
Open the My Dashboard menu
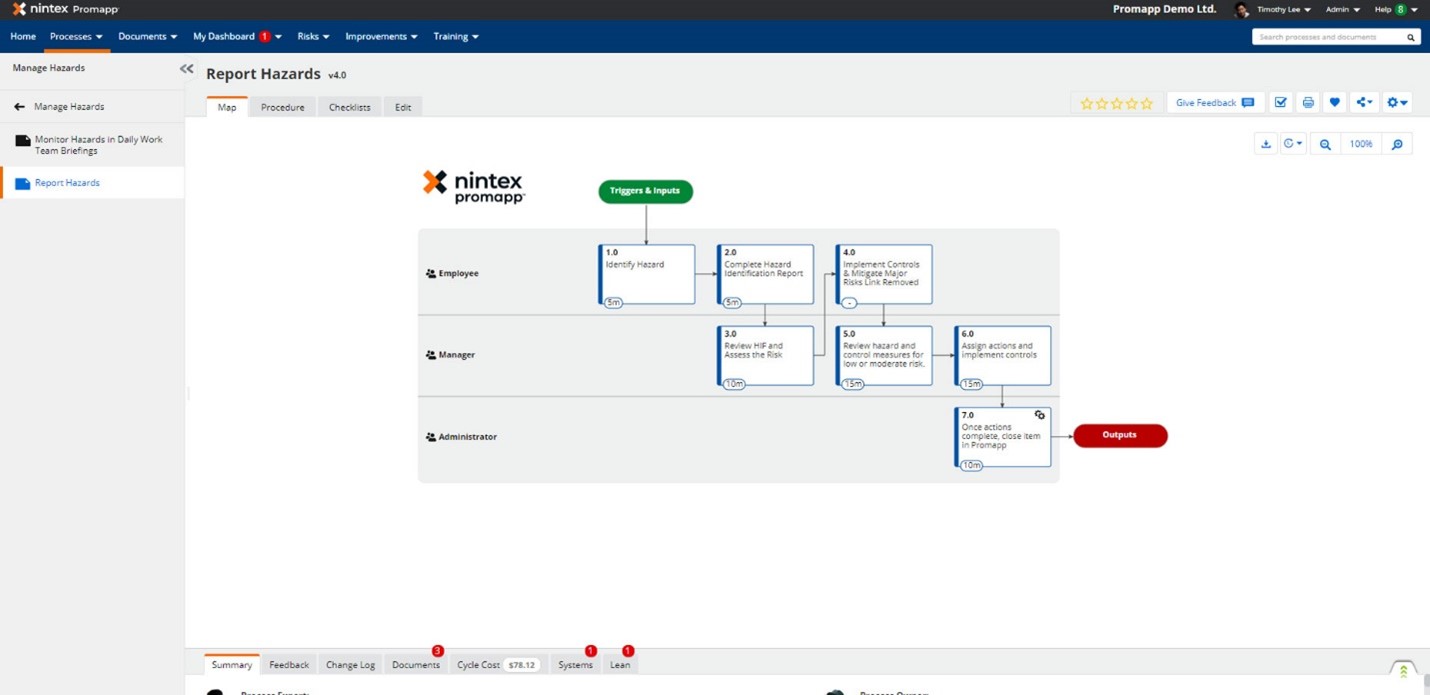point(237,36)
